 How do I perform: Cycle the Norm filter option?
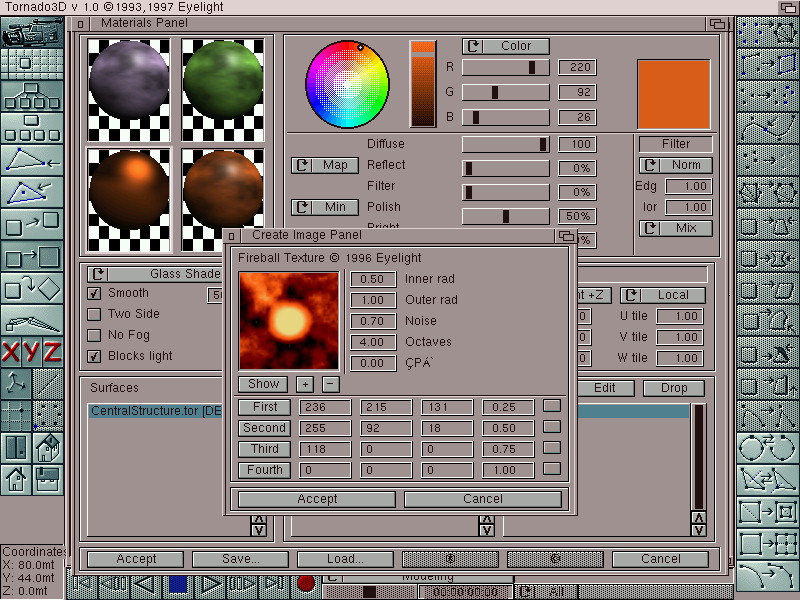click(x=676, y=165)
